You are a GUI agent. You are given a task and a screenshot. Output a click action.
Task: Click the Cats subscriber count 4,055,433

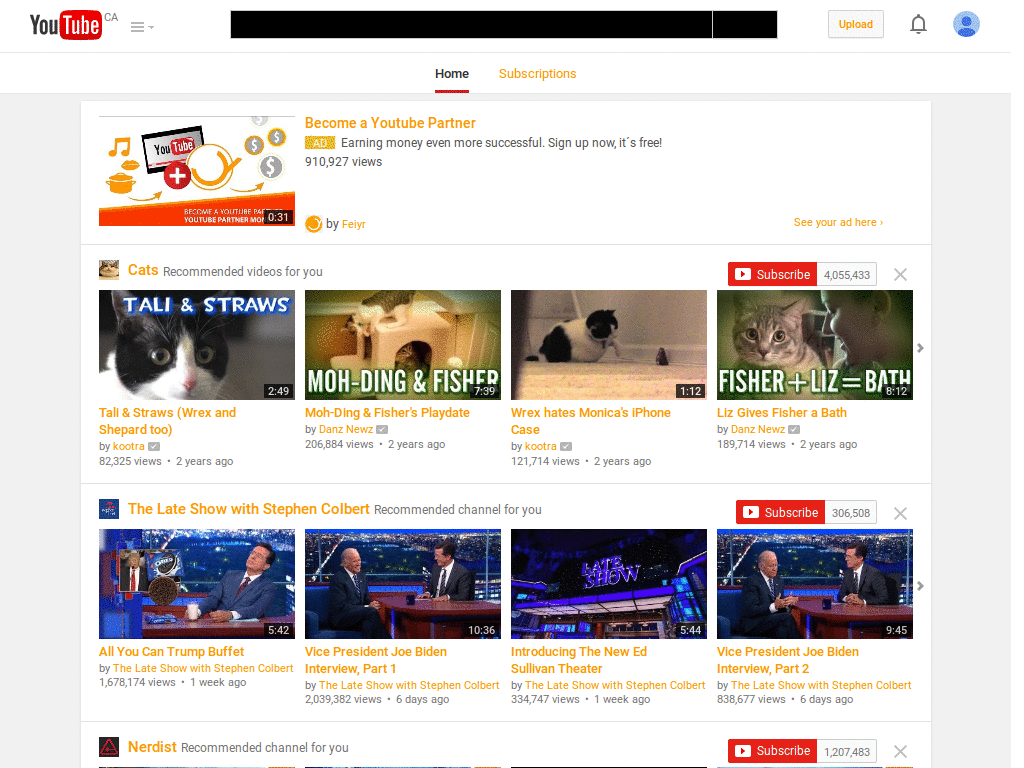point(846,275)
